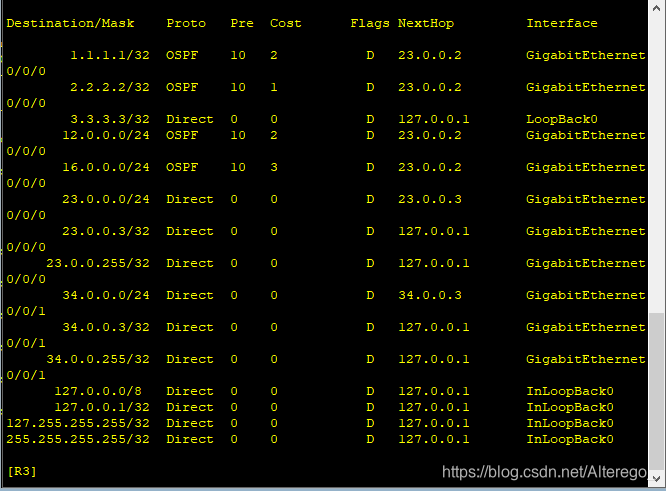Viewport: 666px width, 491px height.
Task: Click destination 34.0.0.0/24
Action: pos(106,295)
